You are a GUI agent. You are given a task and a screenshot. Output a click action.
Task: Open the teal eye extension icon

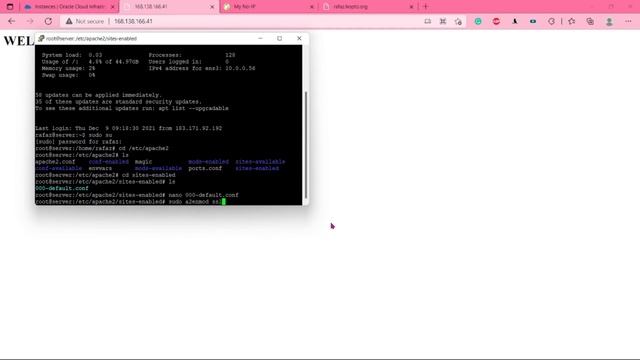coord(533,21)
